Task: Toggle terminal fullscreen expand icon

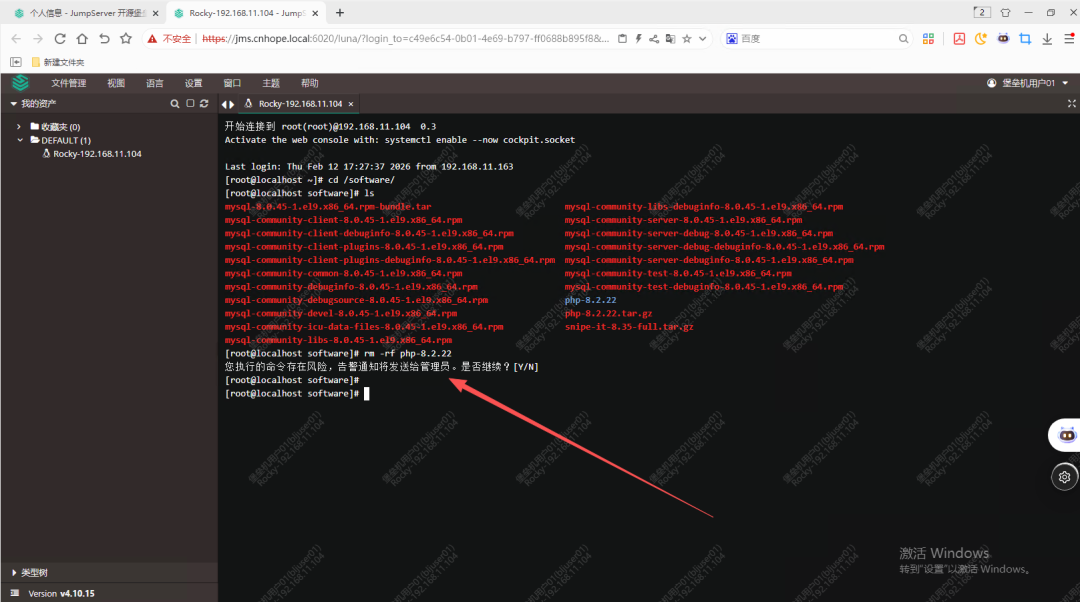Action: [x=1071, y=103]
